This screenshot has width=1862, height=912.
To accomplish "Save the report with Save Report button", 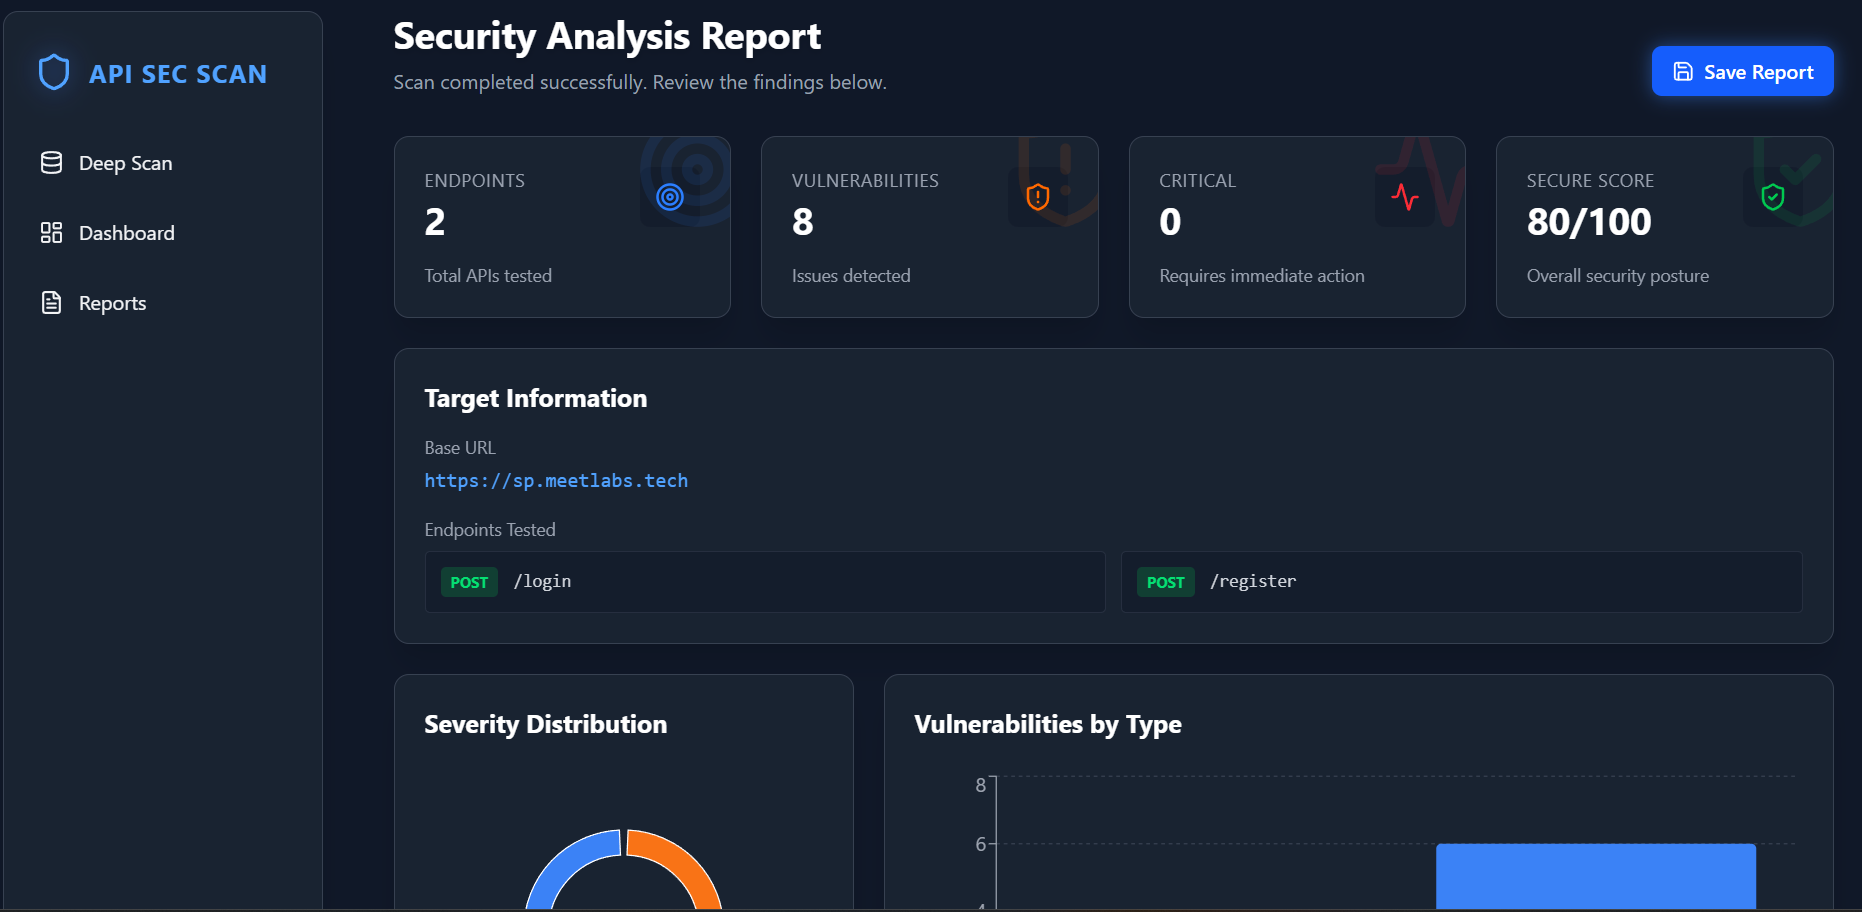I will 1742,71.
